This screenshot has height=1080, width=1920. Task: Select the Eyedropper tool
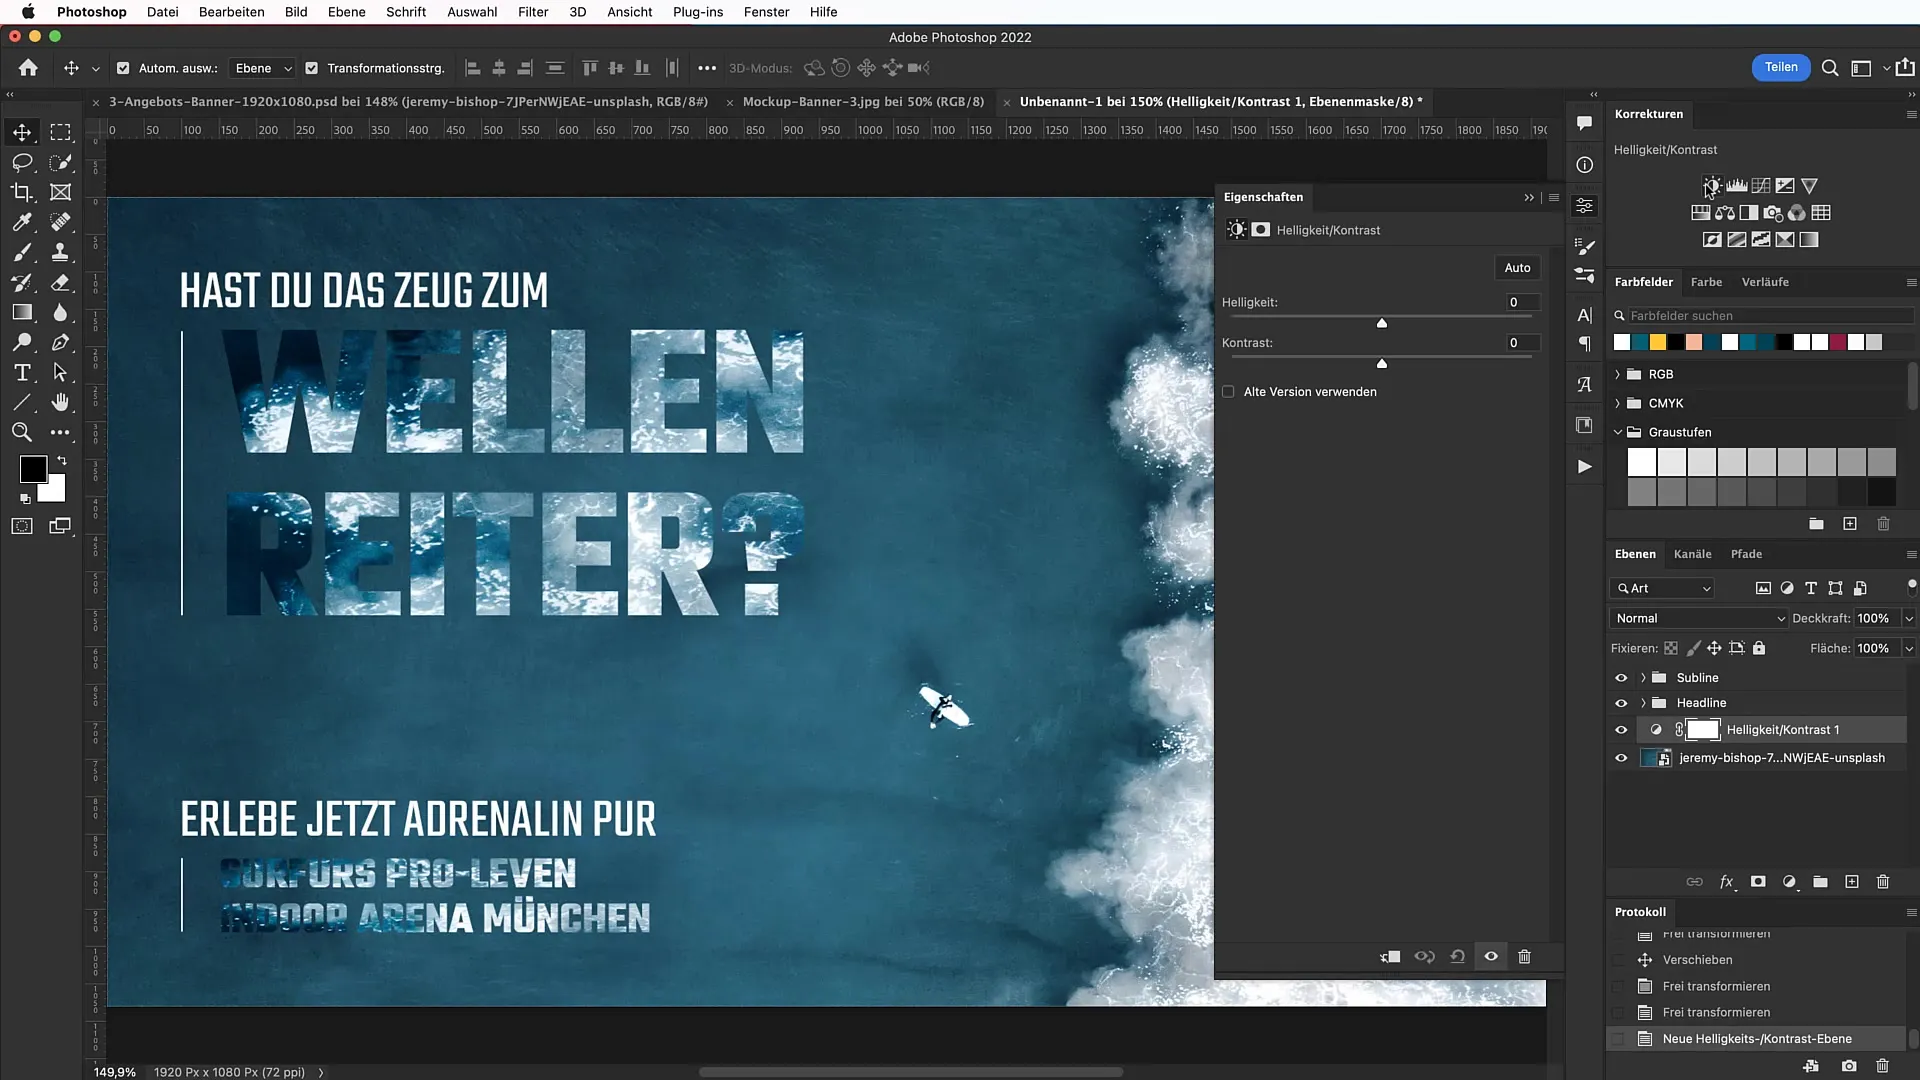coord(22,222)
